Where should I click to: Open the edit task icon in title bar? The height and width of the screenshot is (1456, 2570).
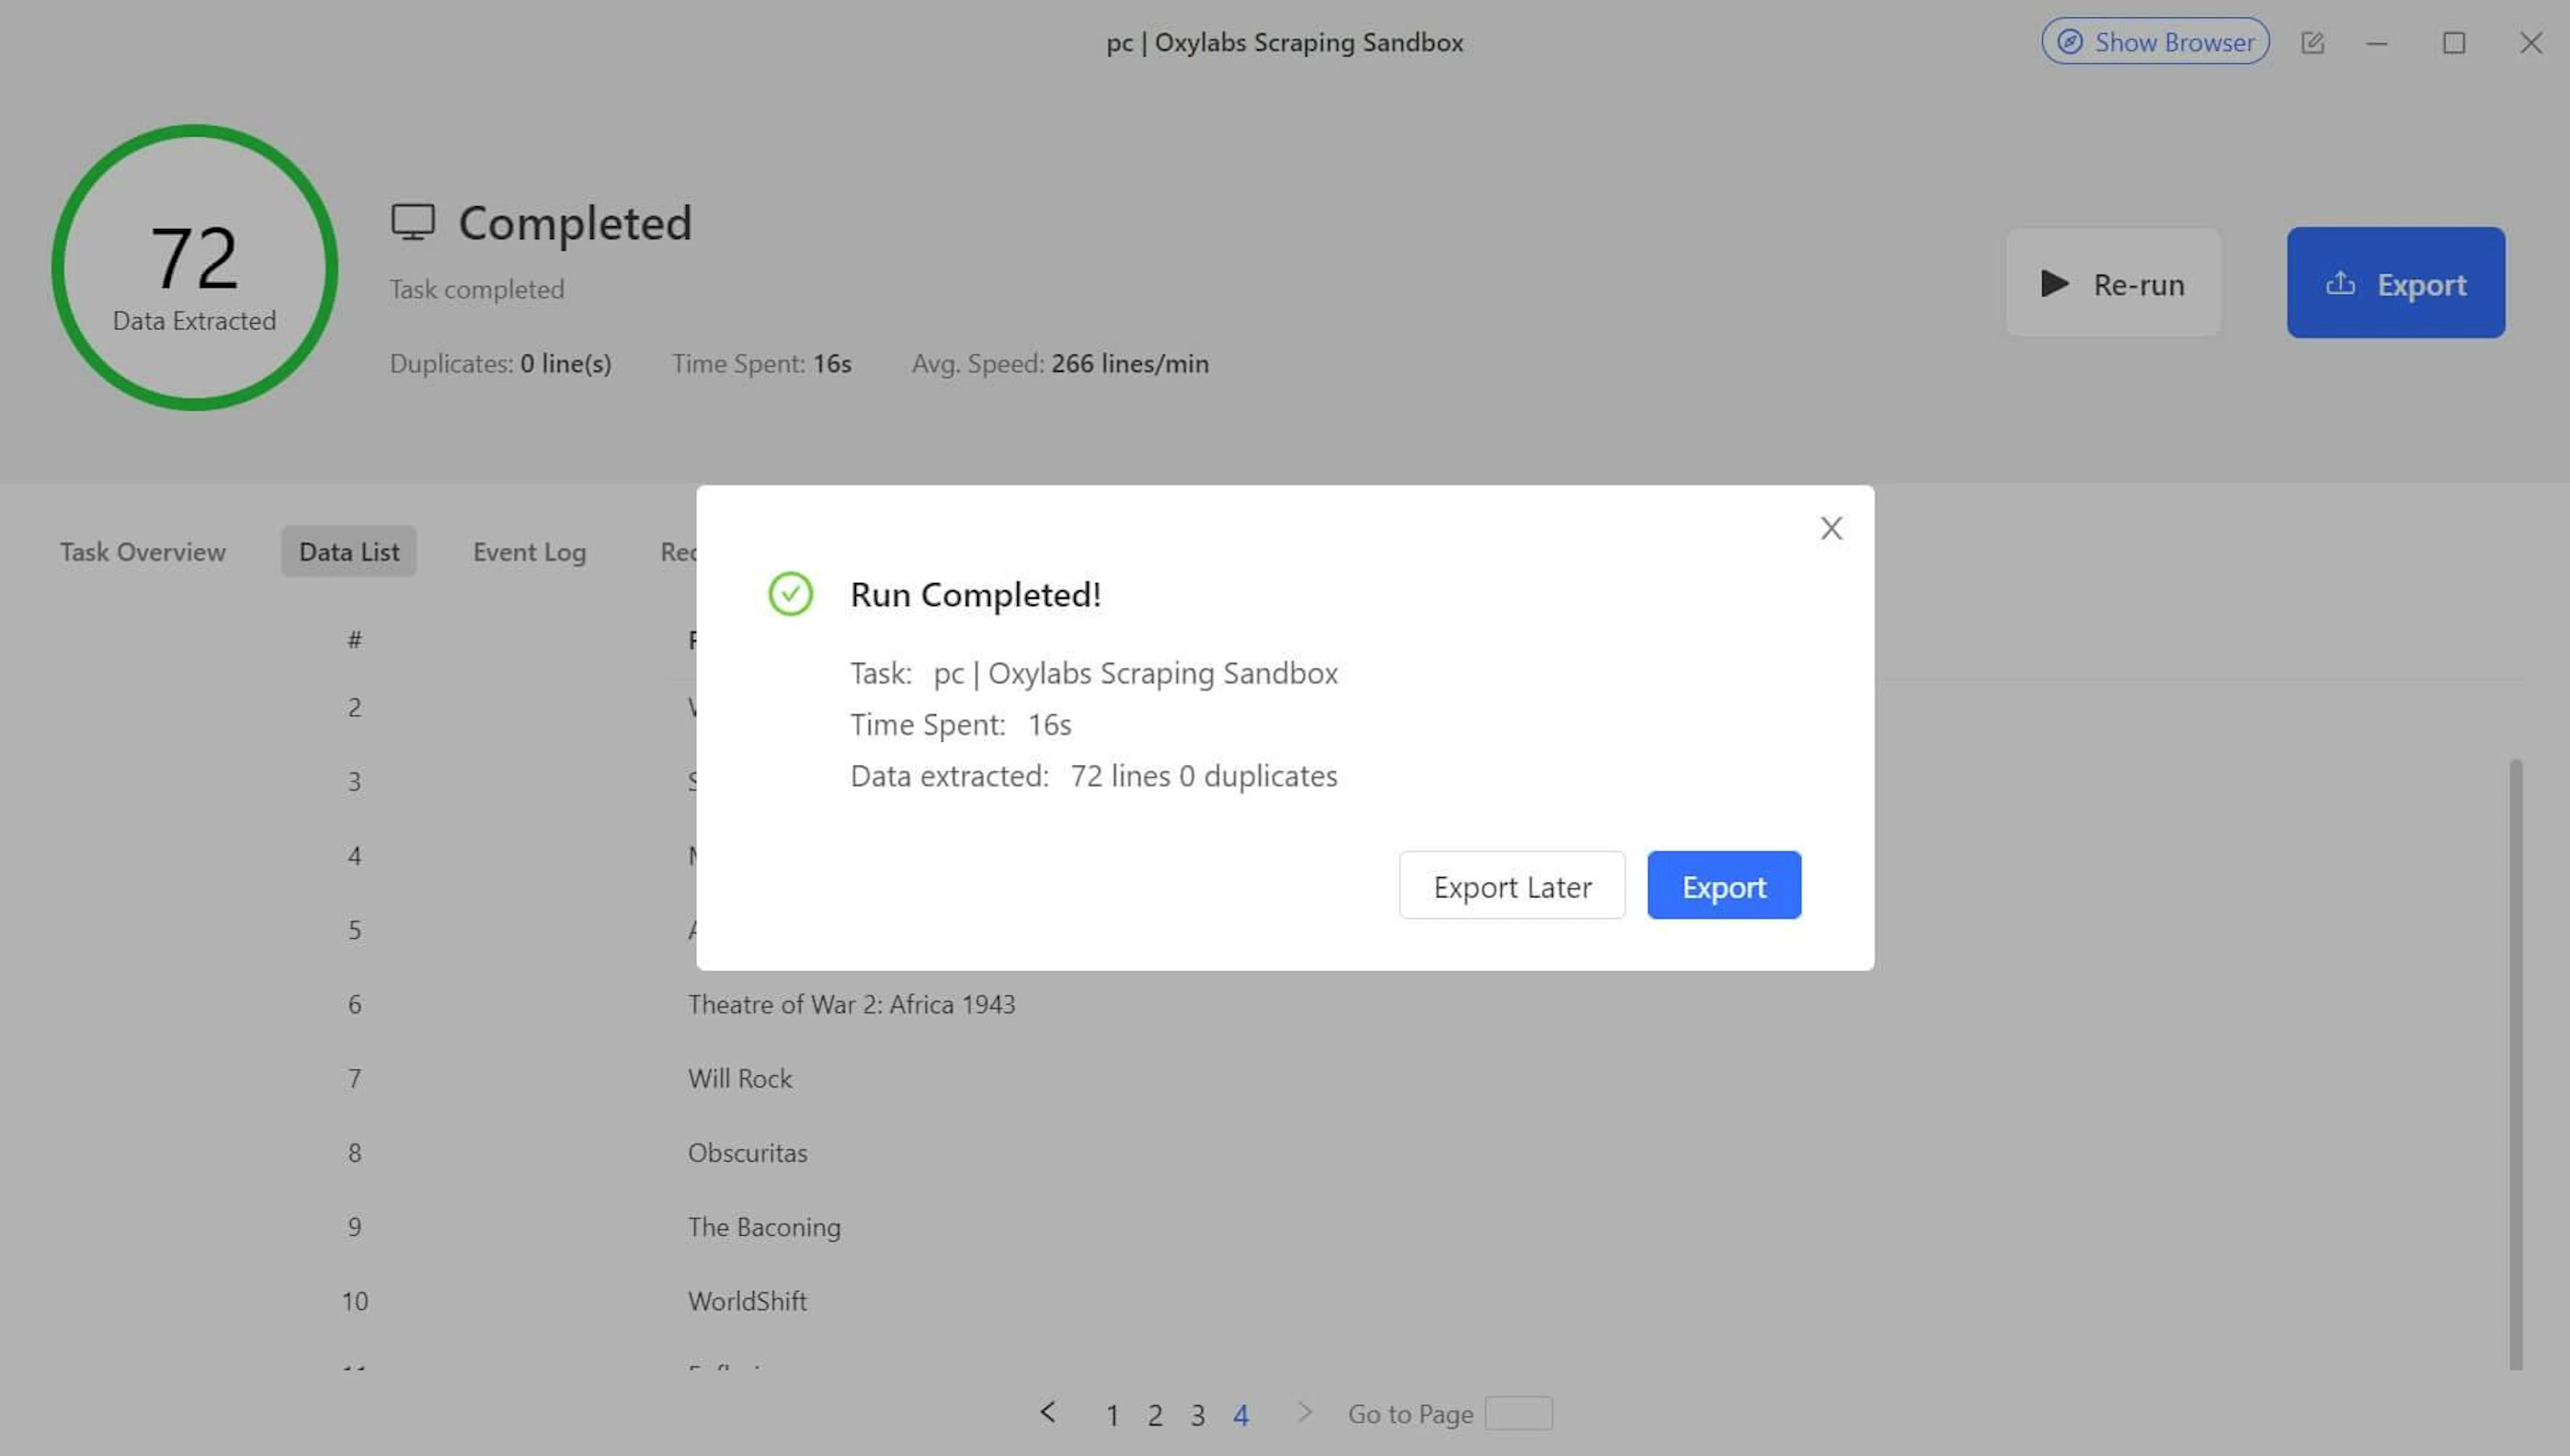click(2312, 43)
